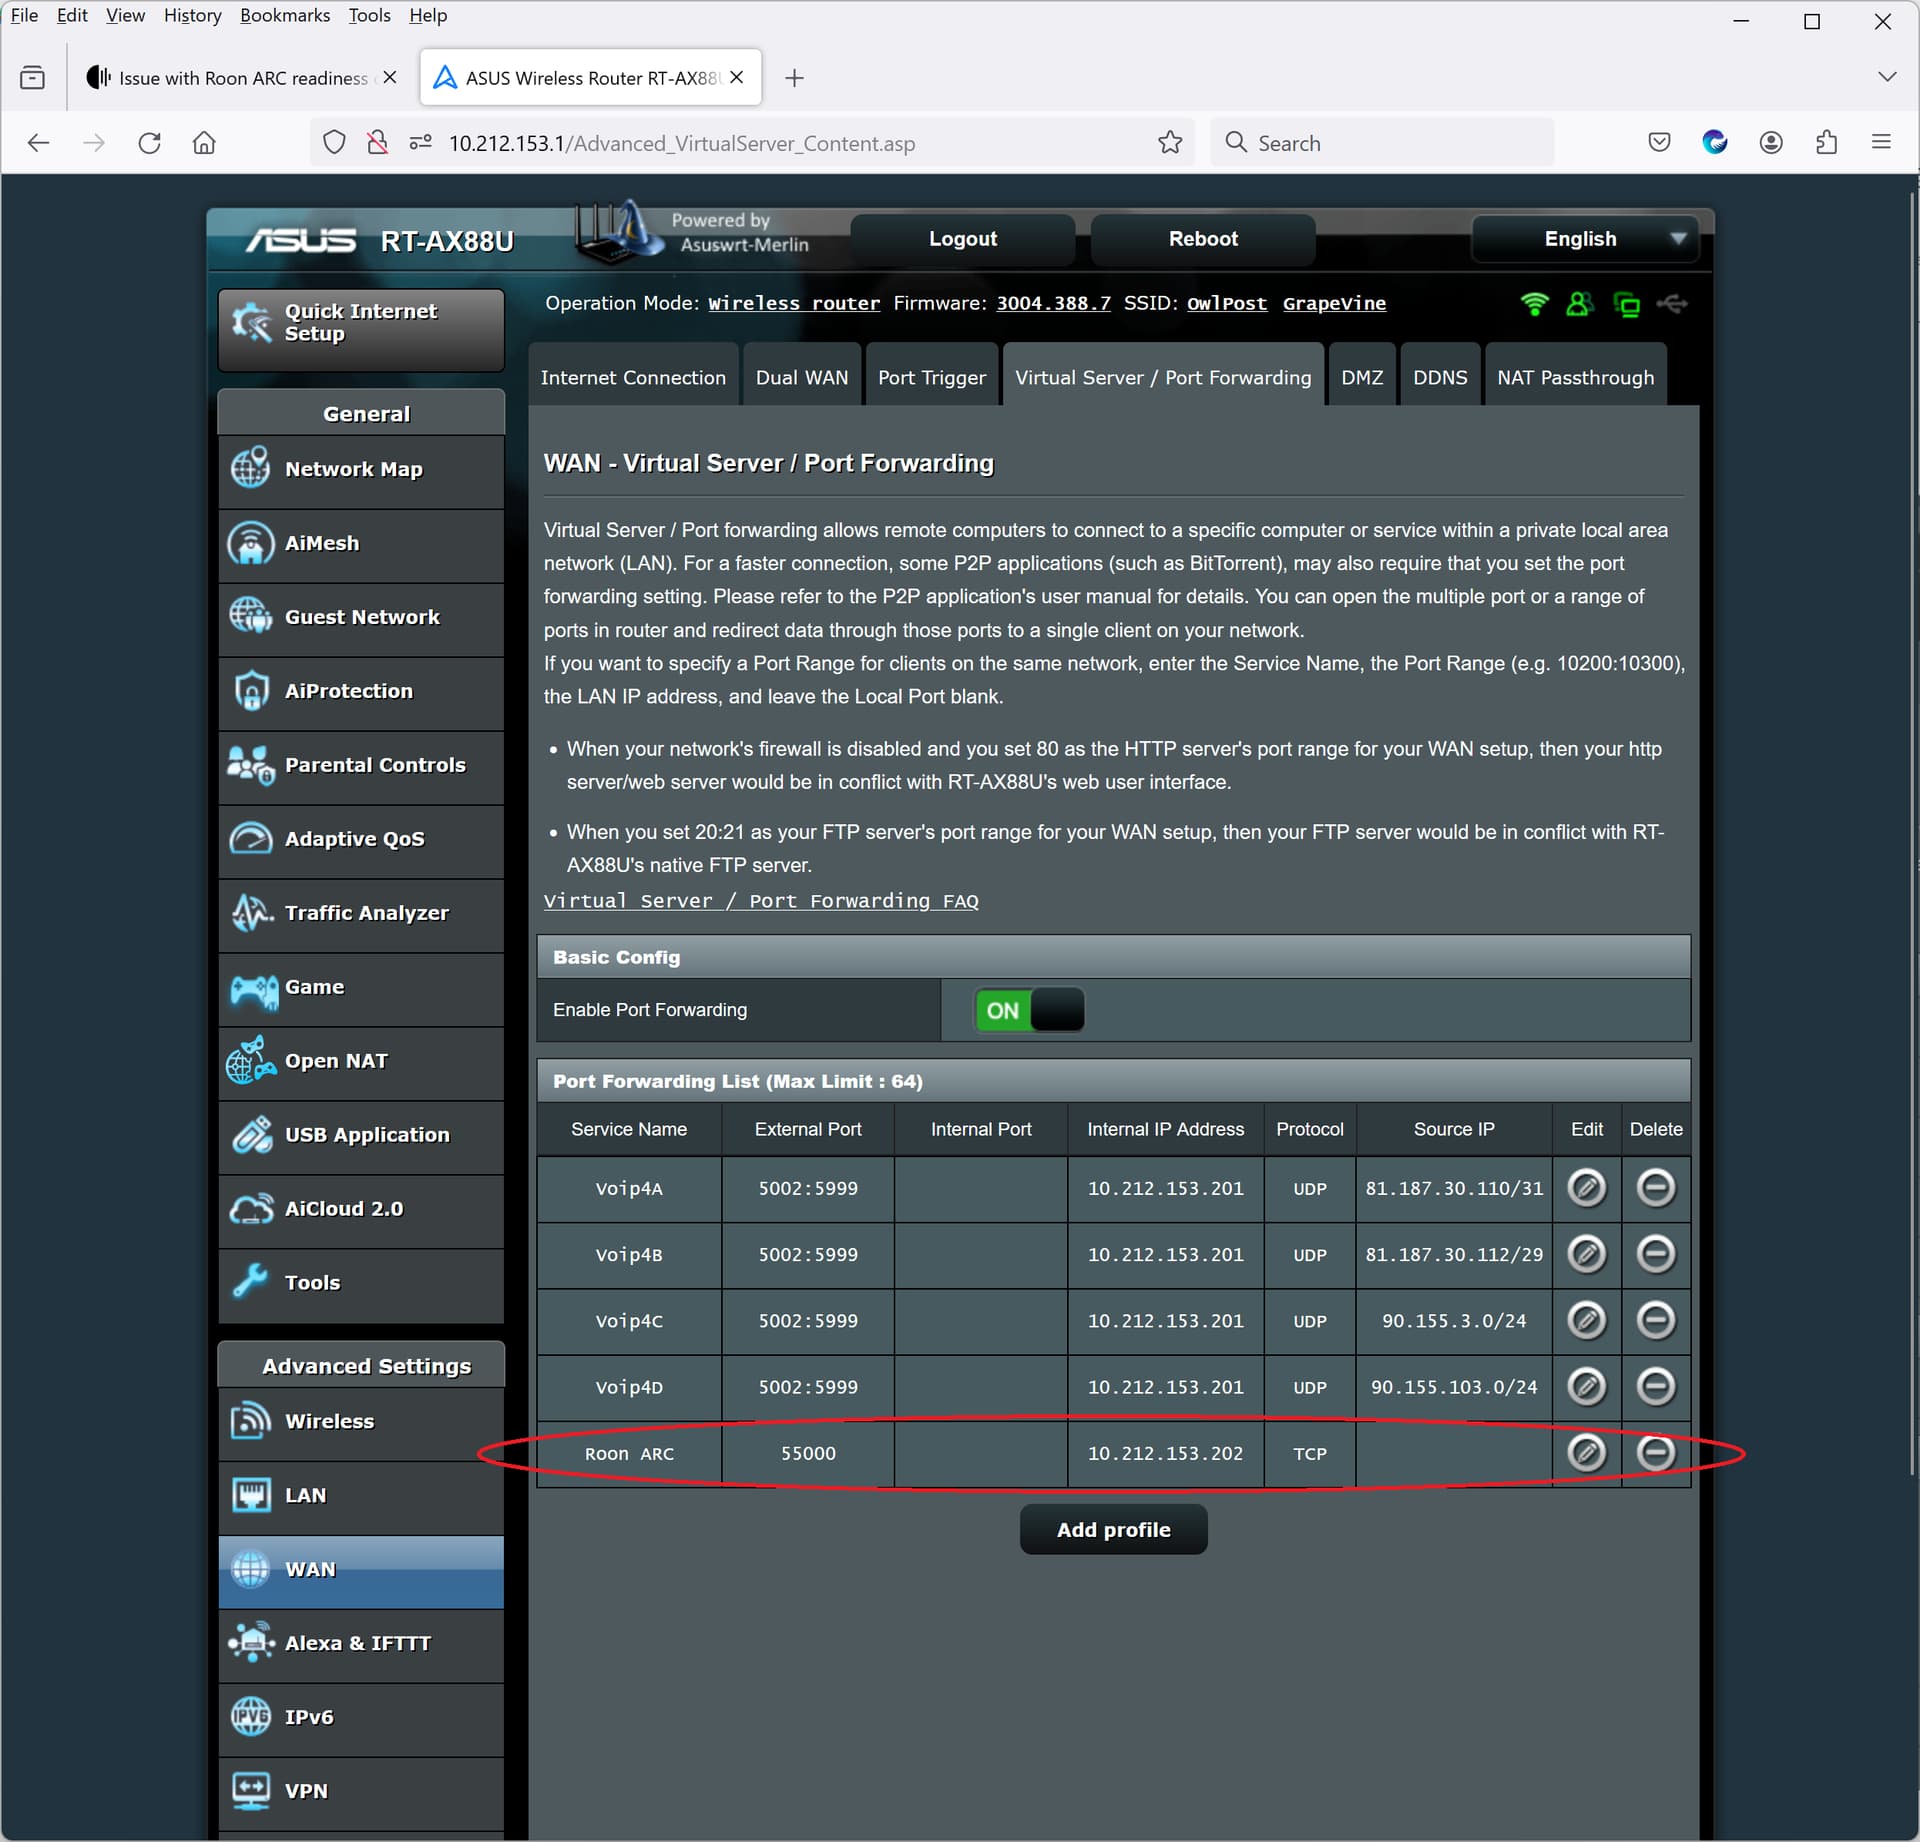
Task: Select Virtual Server / Port Forwarding tab
Action: pos(1163,377)
